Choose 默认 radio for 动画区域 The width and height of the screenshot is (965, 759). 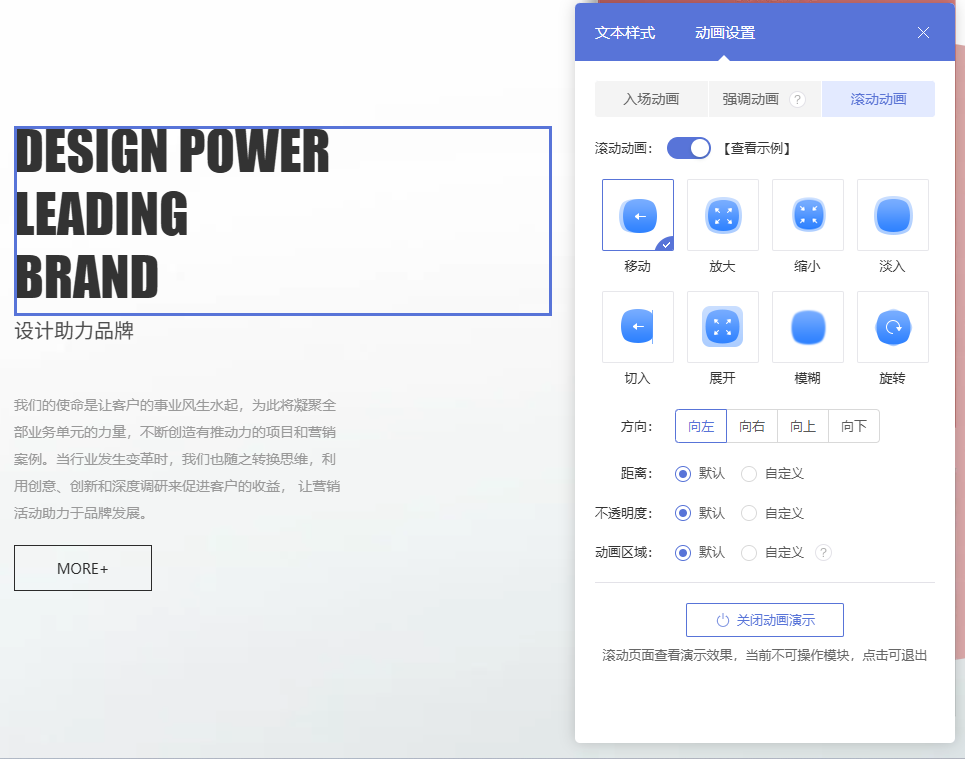tap(683, 552)
